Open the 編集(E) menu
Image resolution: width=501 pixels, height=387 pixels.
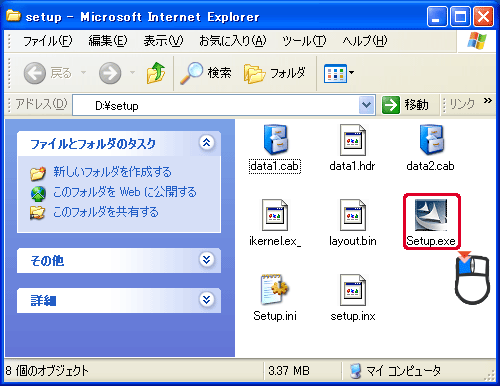tap(108, 41)
